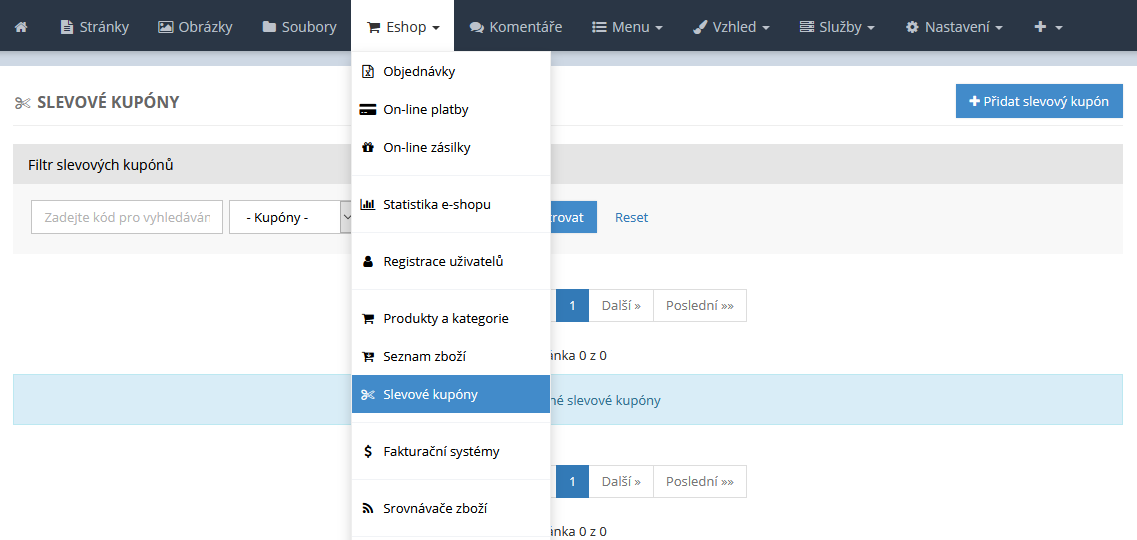The height and width of the screenshot is (540, 1137).
Task: Expand the Vzhled dropdown
Action: pos(731,26)
